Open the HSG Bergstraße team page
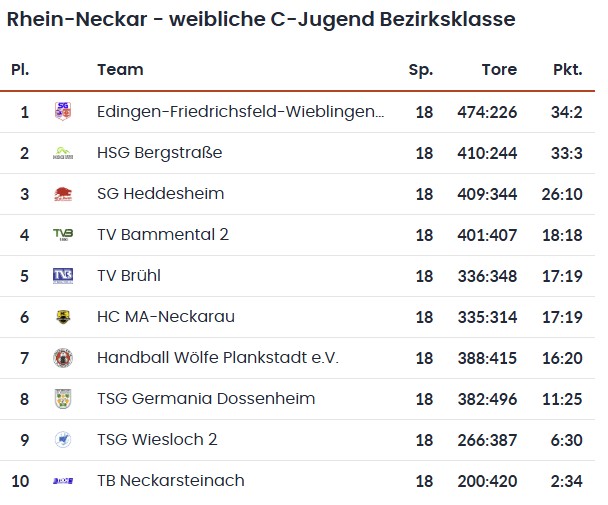This screenshot has width=608, height=505. [x=159, y=153]
